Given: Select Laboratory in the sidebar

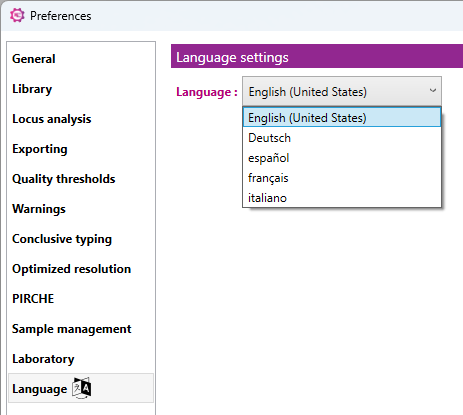Looking at the screenshot, I should pos(43,359).
